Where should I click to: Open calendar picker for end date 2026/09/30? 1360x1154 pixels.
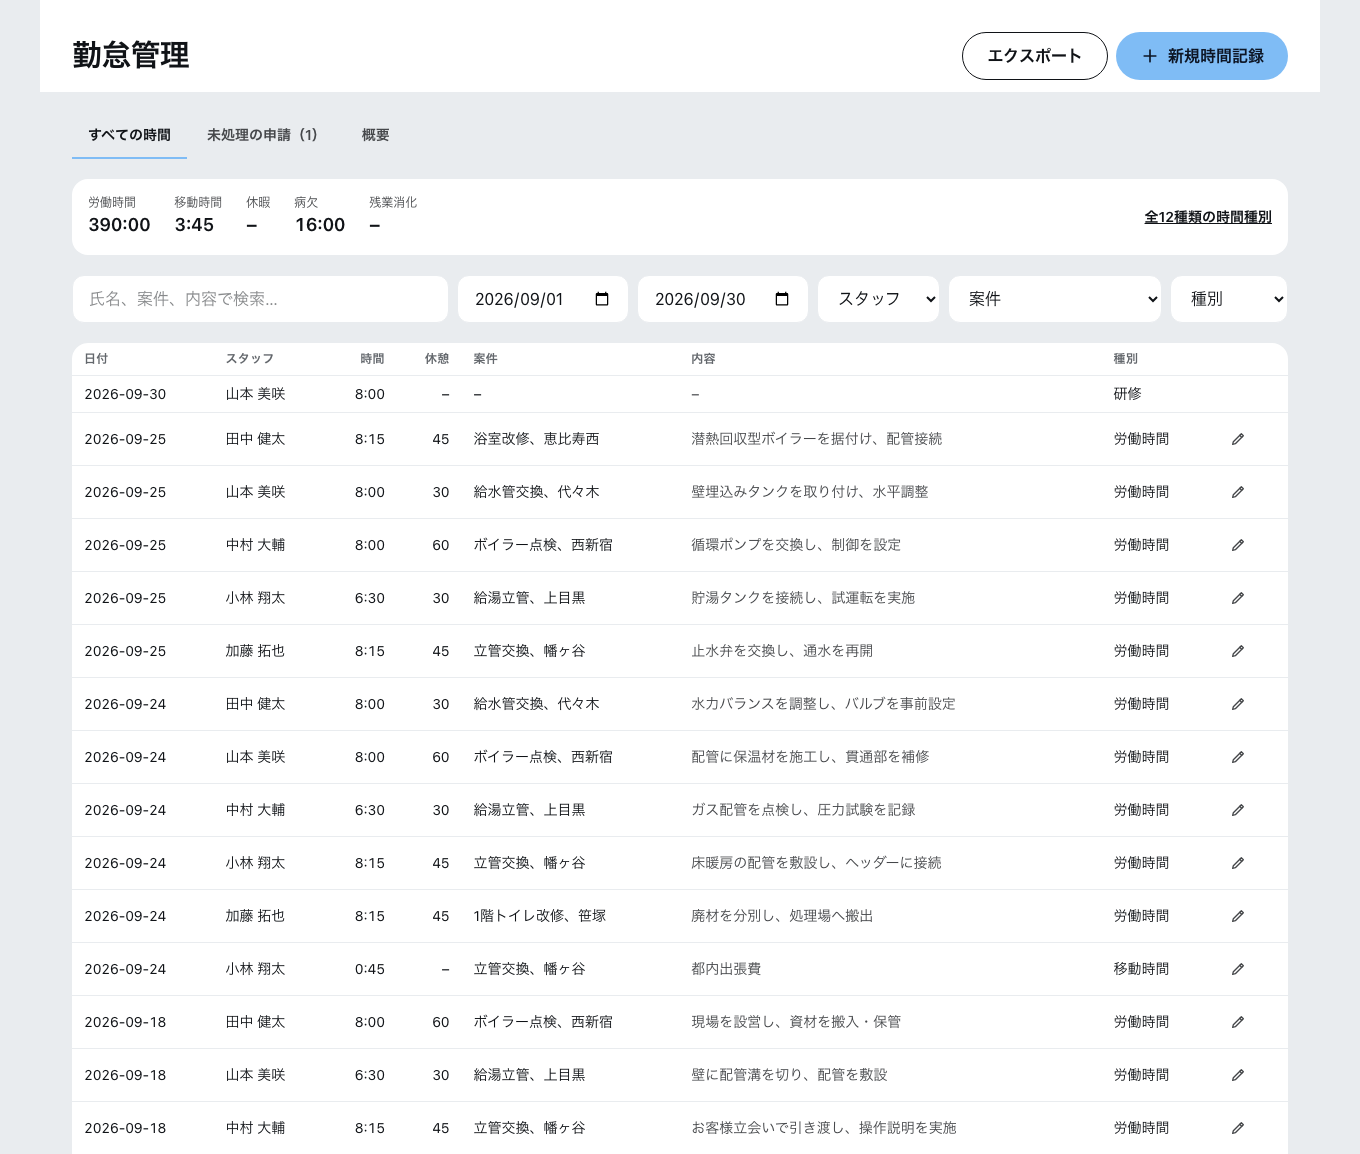click(782, 299)
